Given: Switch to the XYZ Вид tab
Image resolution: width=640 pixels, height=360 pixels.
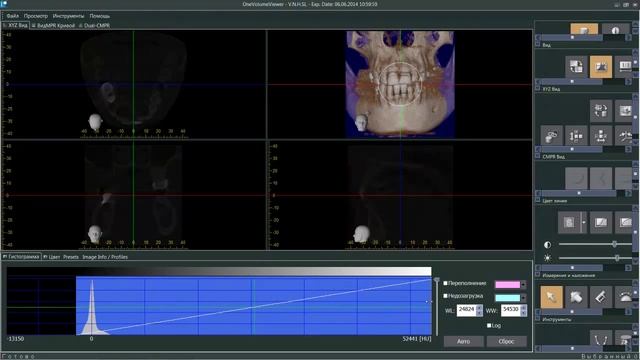Looking at the screenshot, I should [x=15, y=25].
